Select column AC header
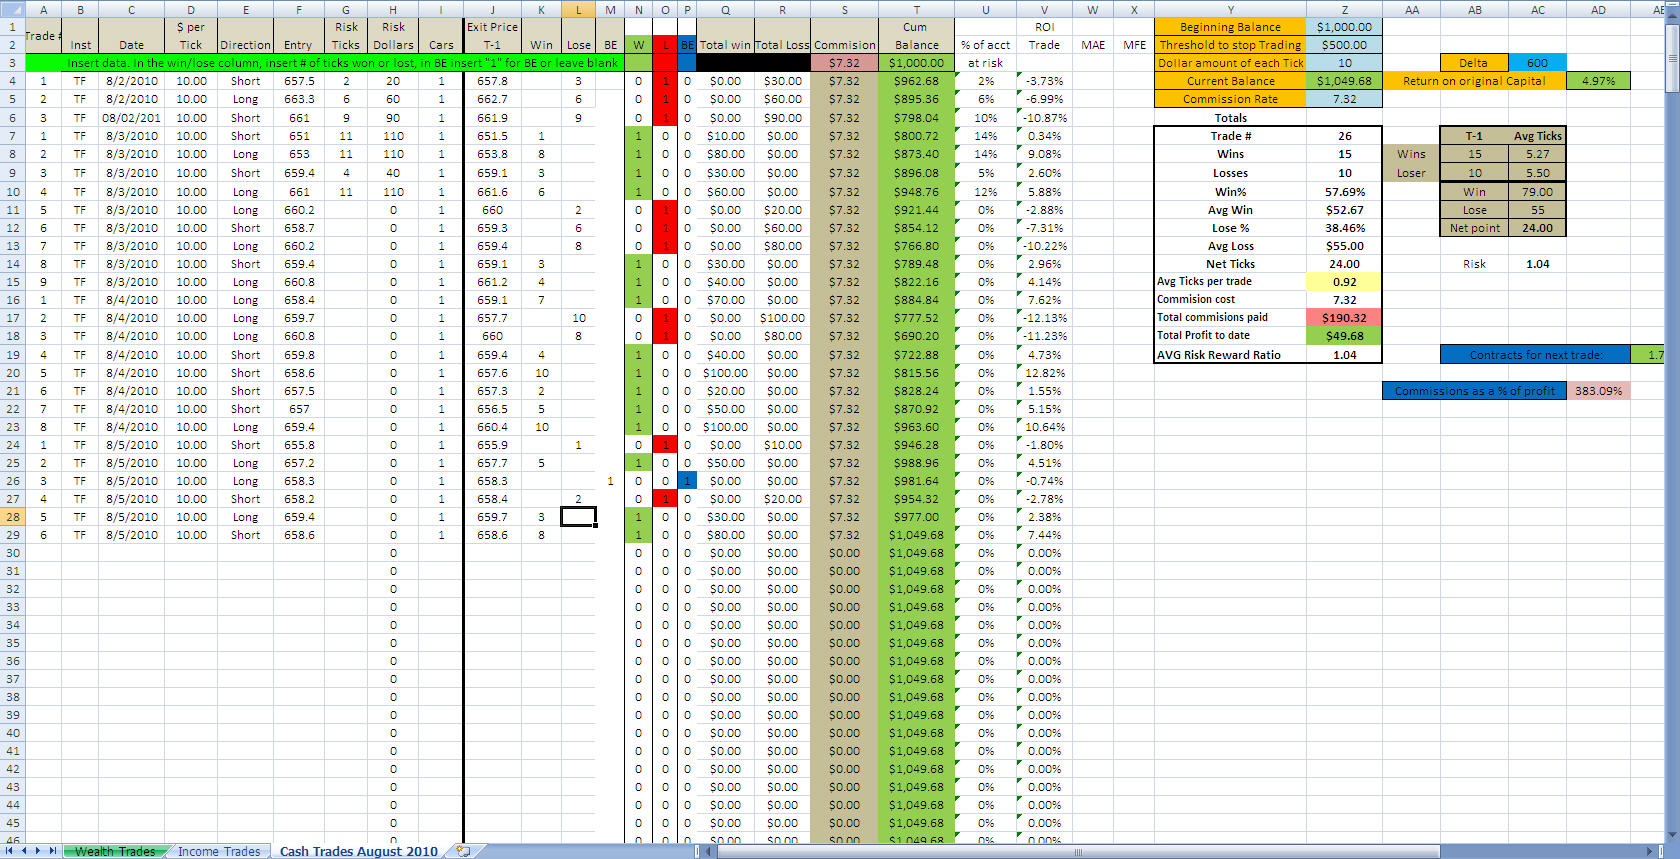The width and height of the screenshot is (1680, 859). pyautogui.click(x=1537, y=9)
